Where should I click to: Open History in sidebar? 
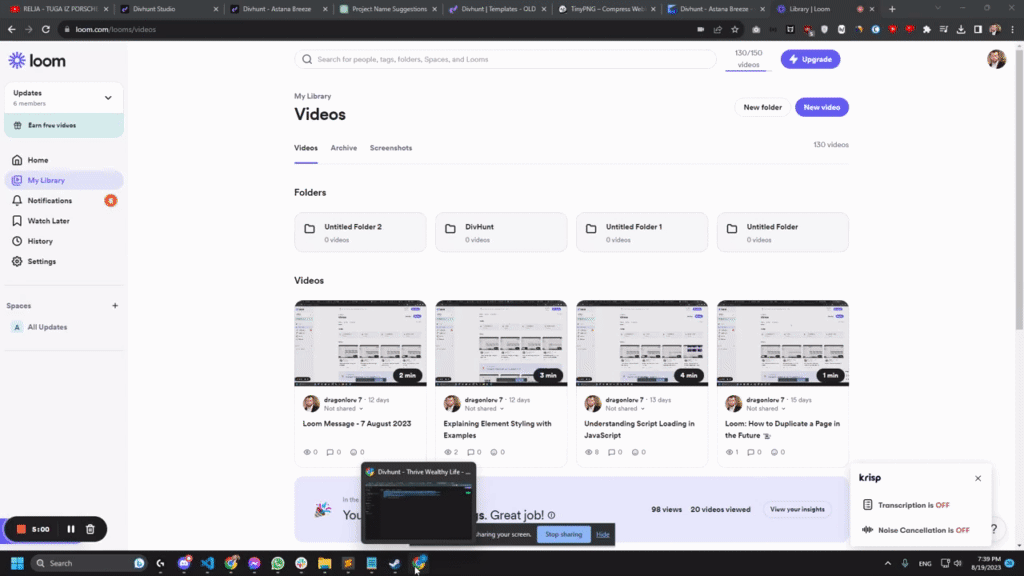click(x=64, y=241)
